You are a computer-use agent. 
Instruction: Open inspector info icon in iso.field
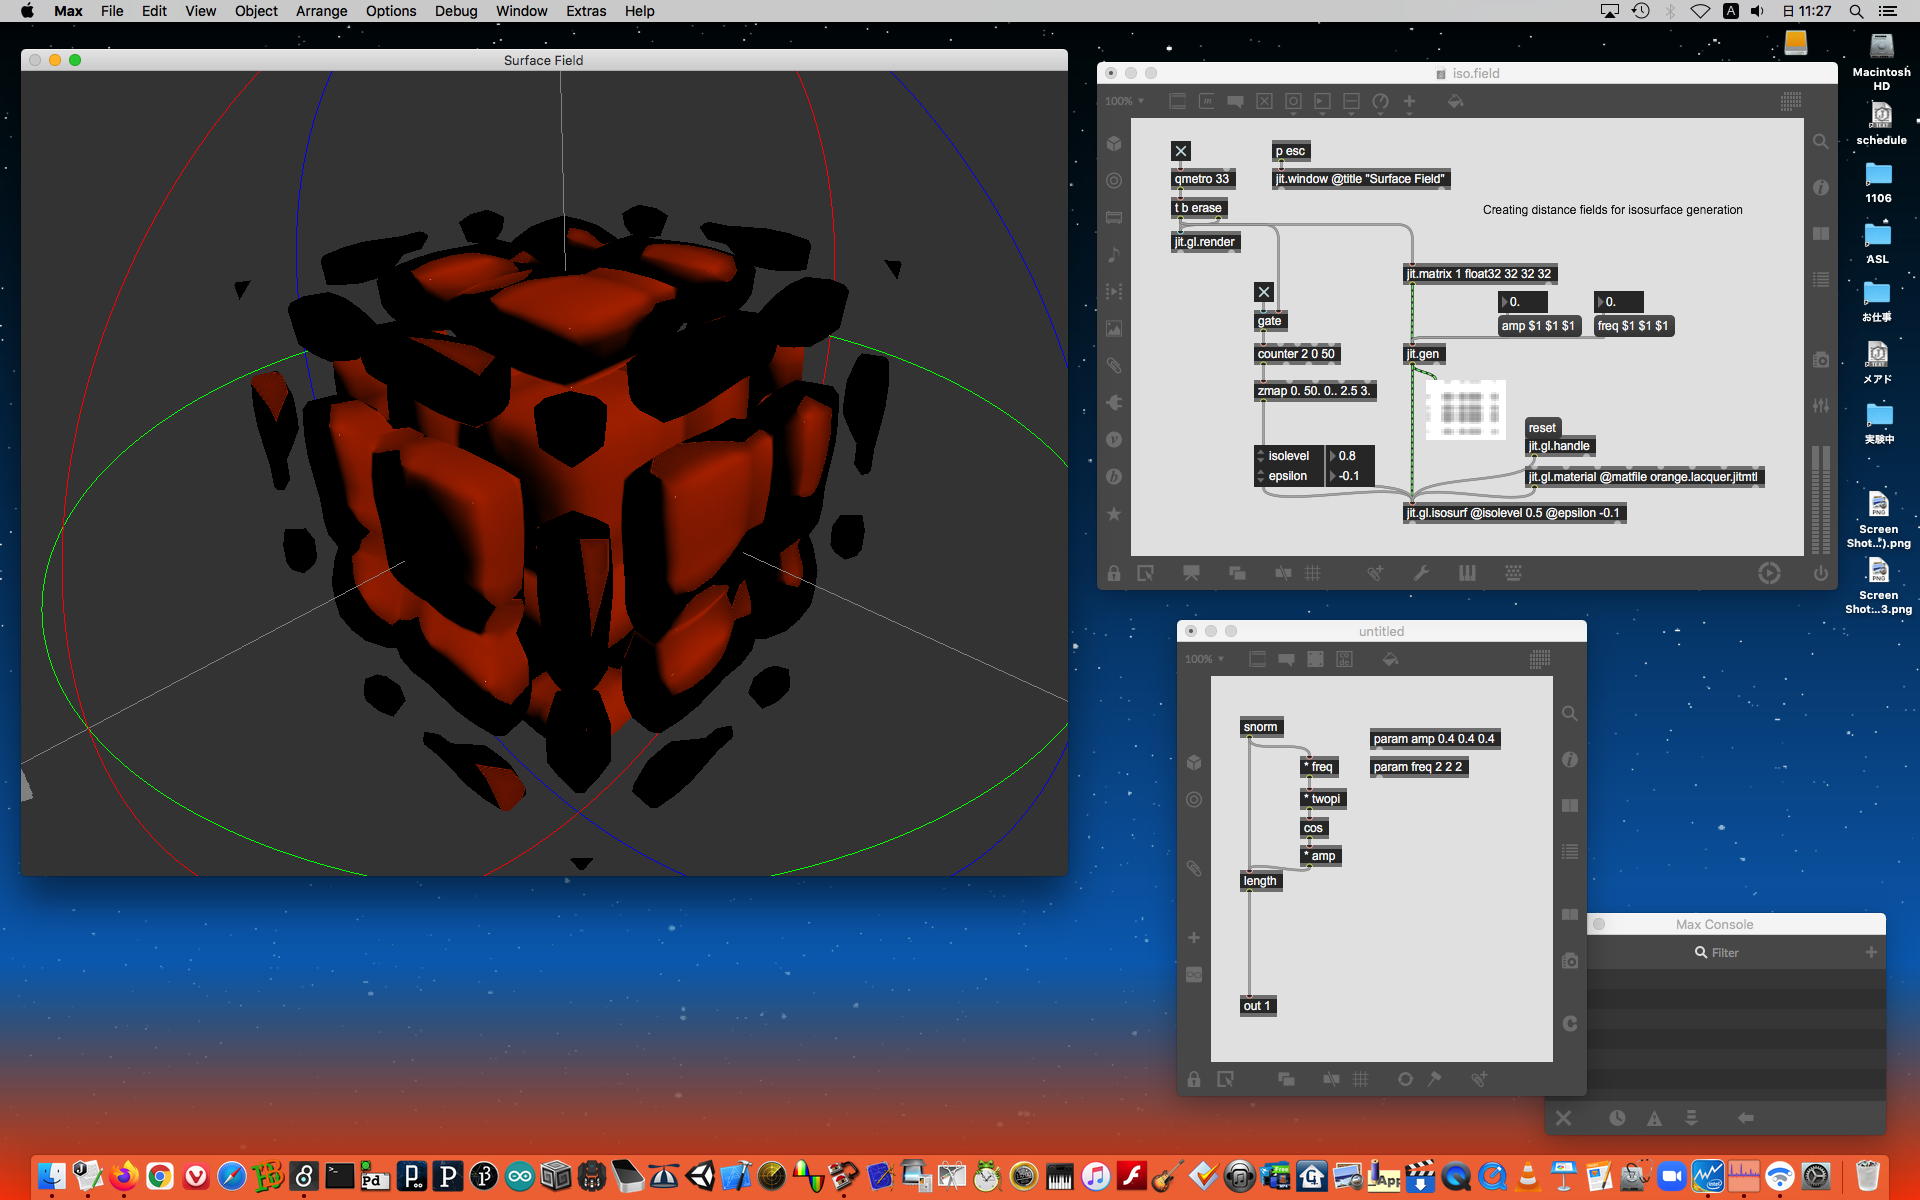point(1821,188)
